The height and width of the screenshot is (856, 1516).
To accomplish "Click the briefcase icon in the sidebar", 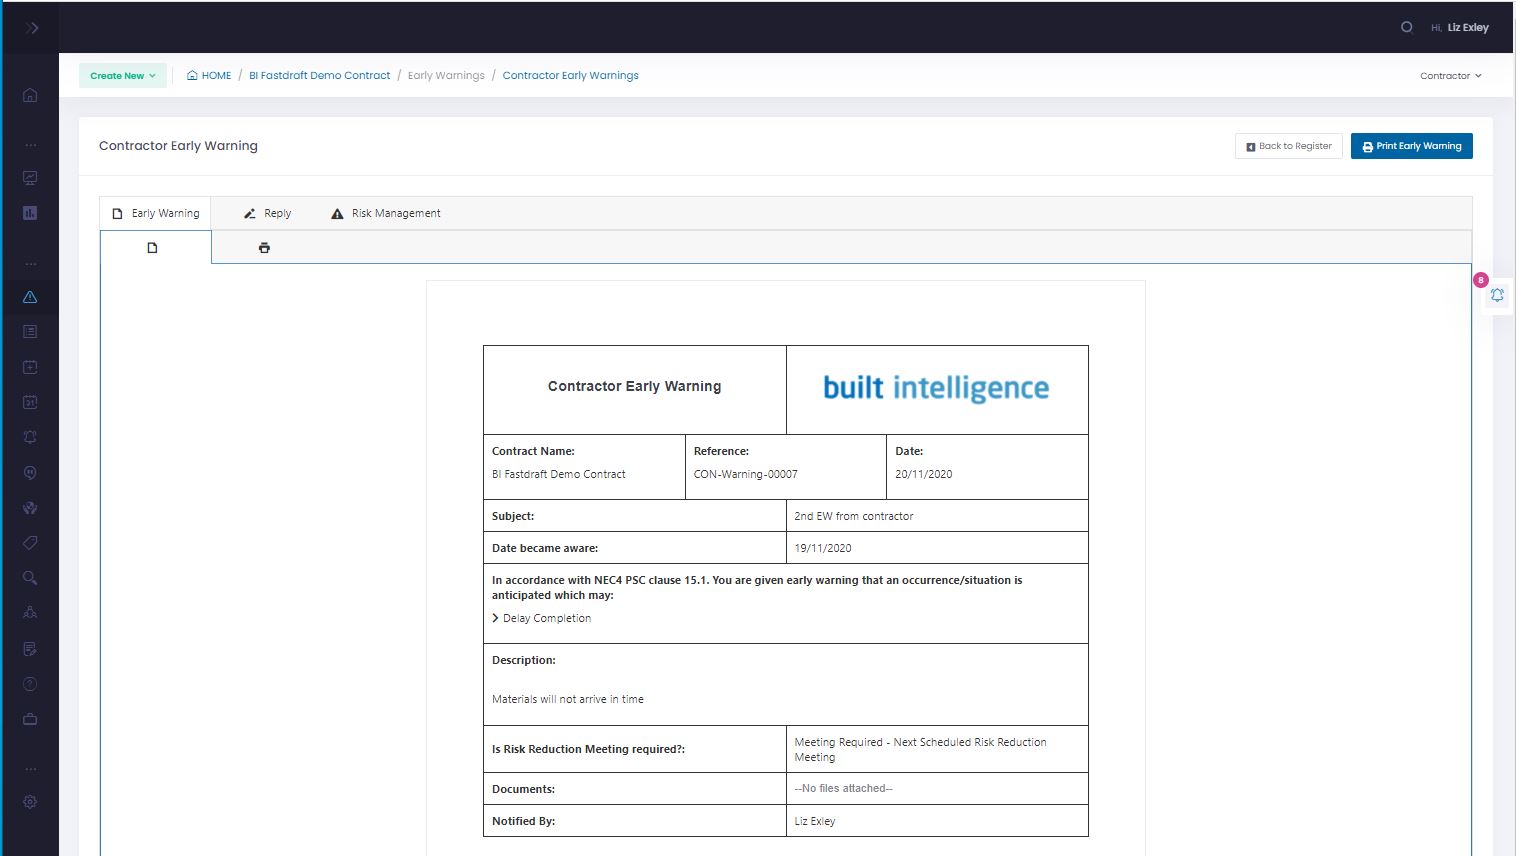I will 29,718.
